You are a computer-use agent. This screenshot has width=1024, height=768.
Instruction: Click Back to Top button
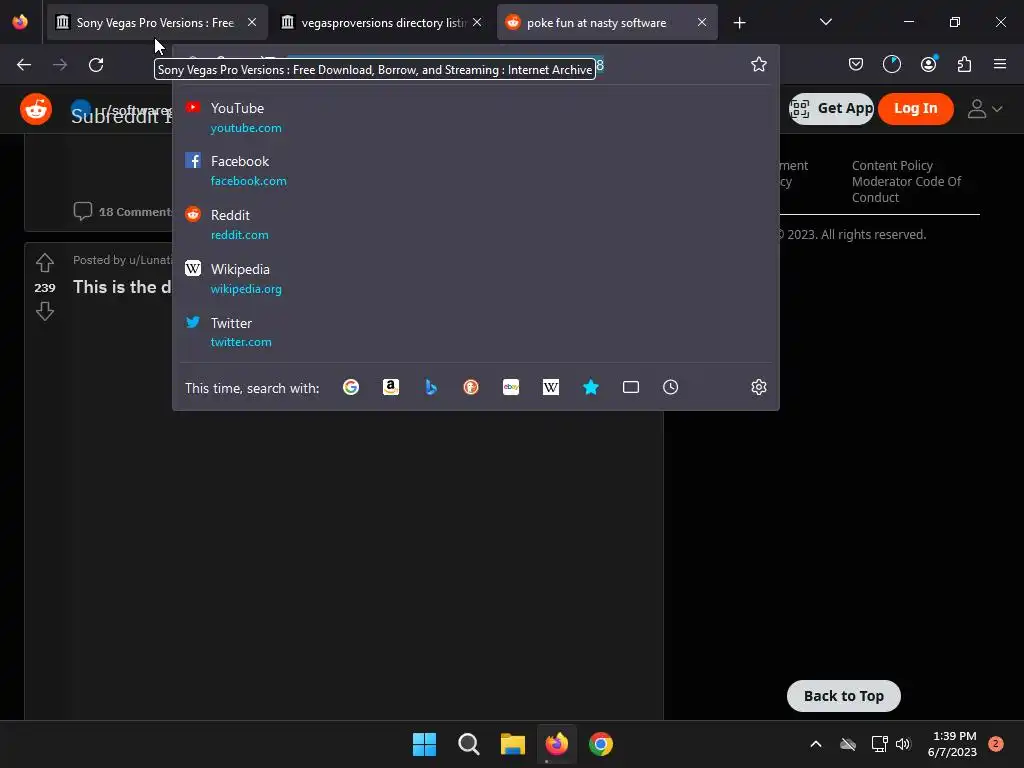[843, 696]
